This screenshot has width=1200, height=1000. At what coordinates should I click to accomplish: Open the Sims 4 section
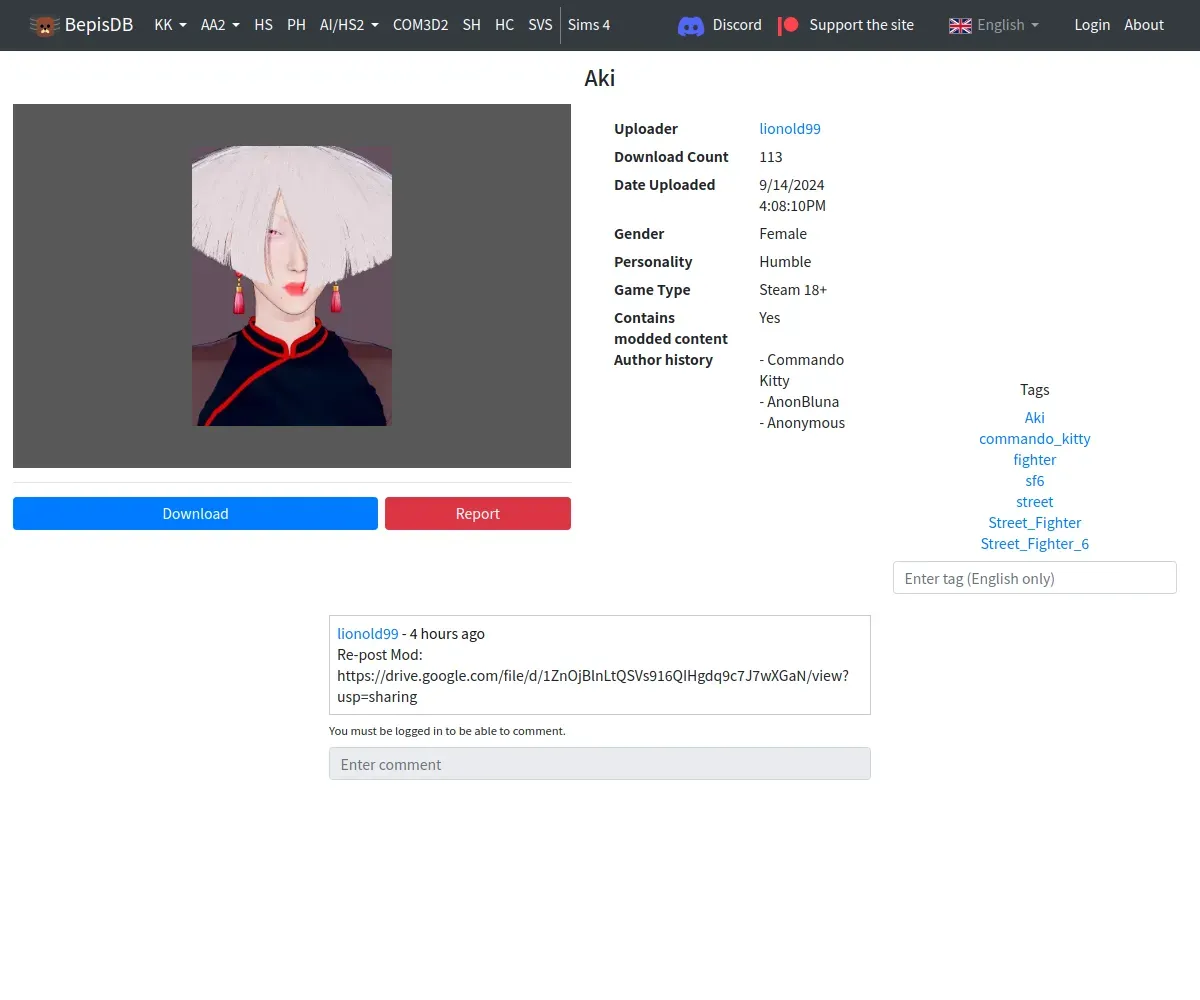tap(589, 25)
